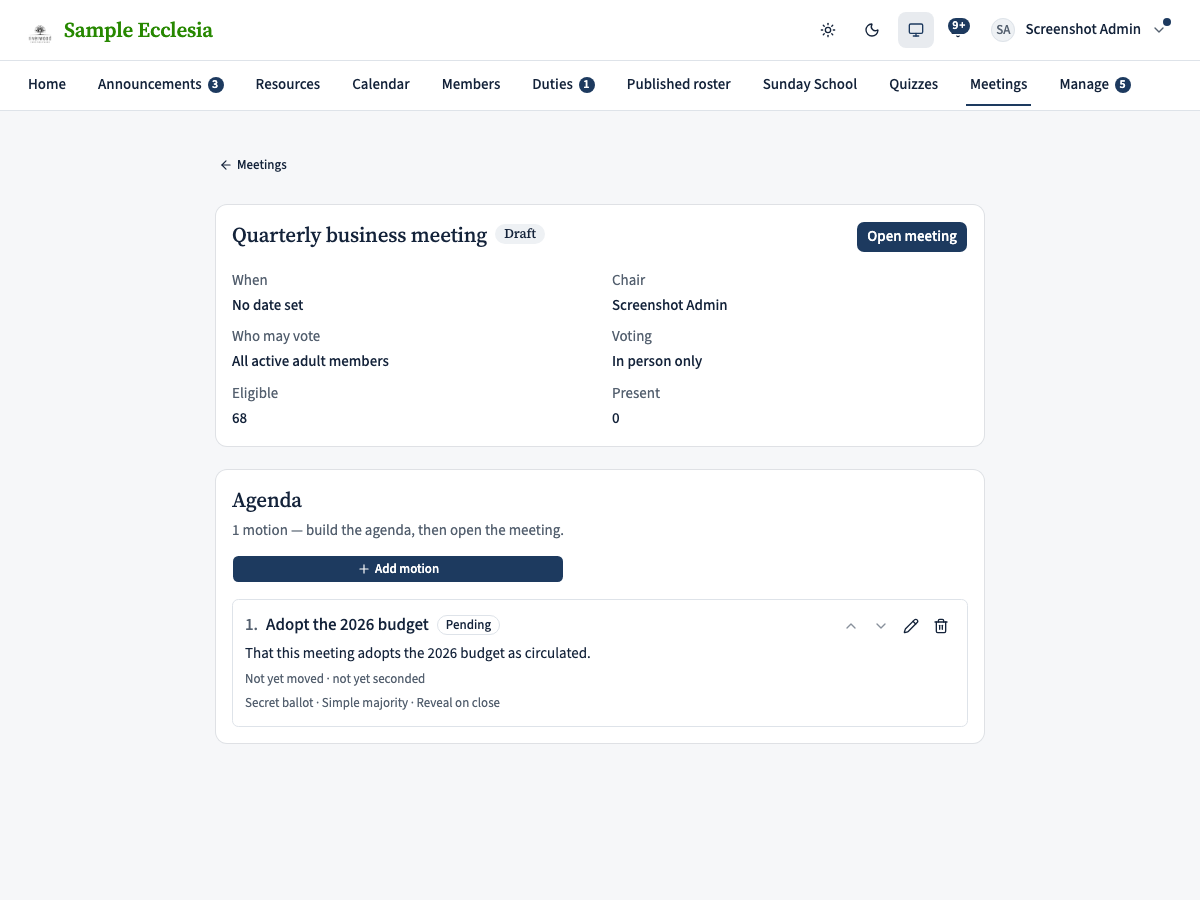The width and height of the screenshot is (1200, 900).
Task: Go to Announcements tab
Action: coord(160,84)
